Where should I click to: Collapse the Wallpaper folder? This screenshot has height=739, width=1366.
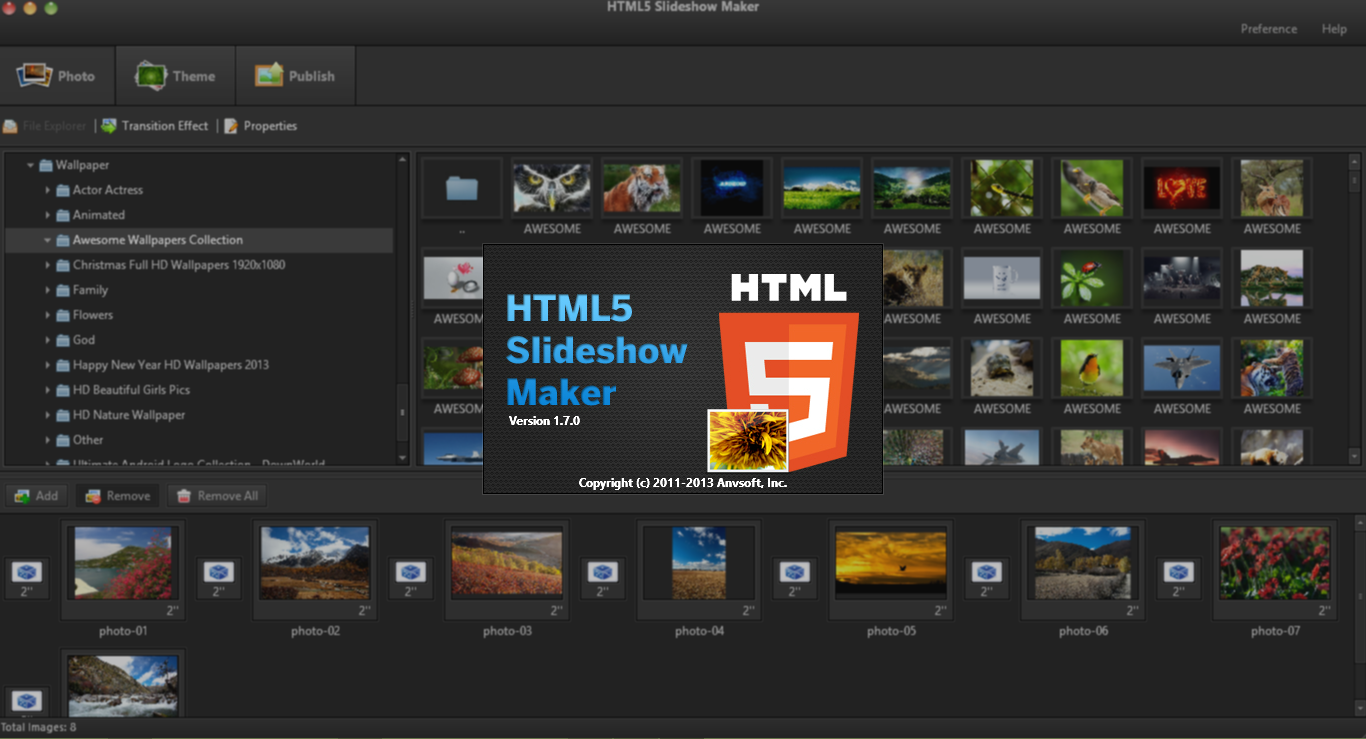31,165
